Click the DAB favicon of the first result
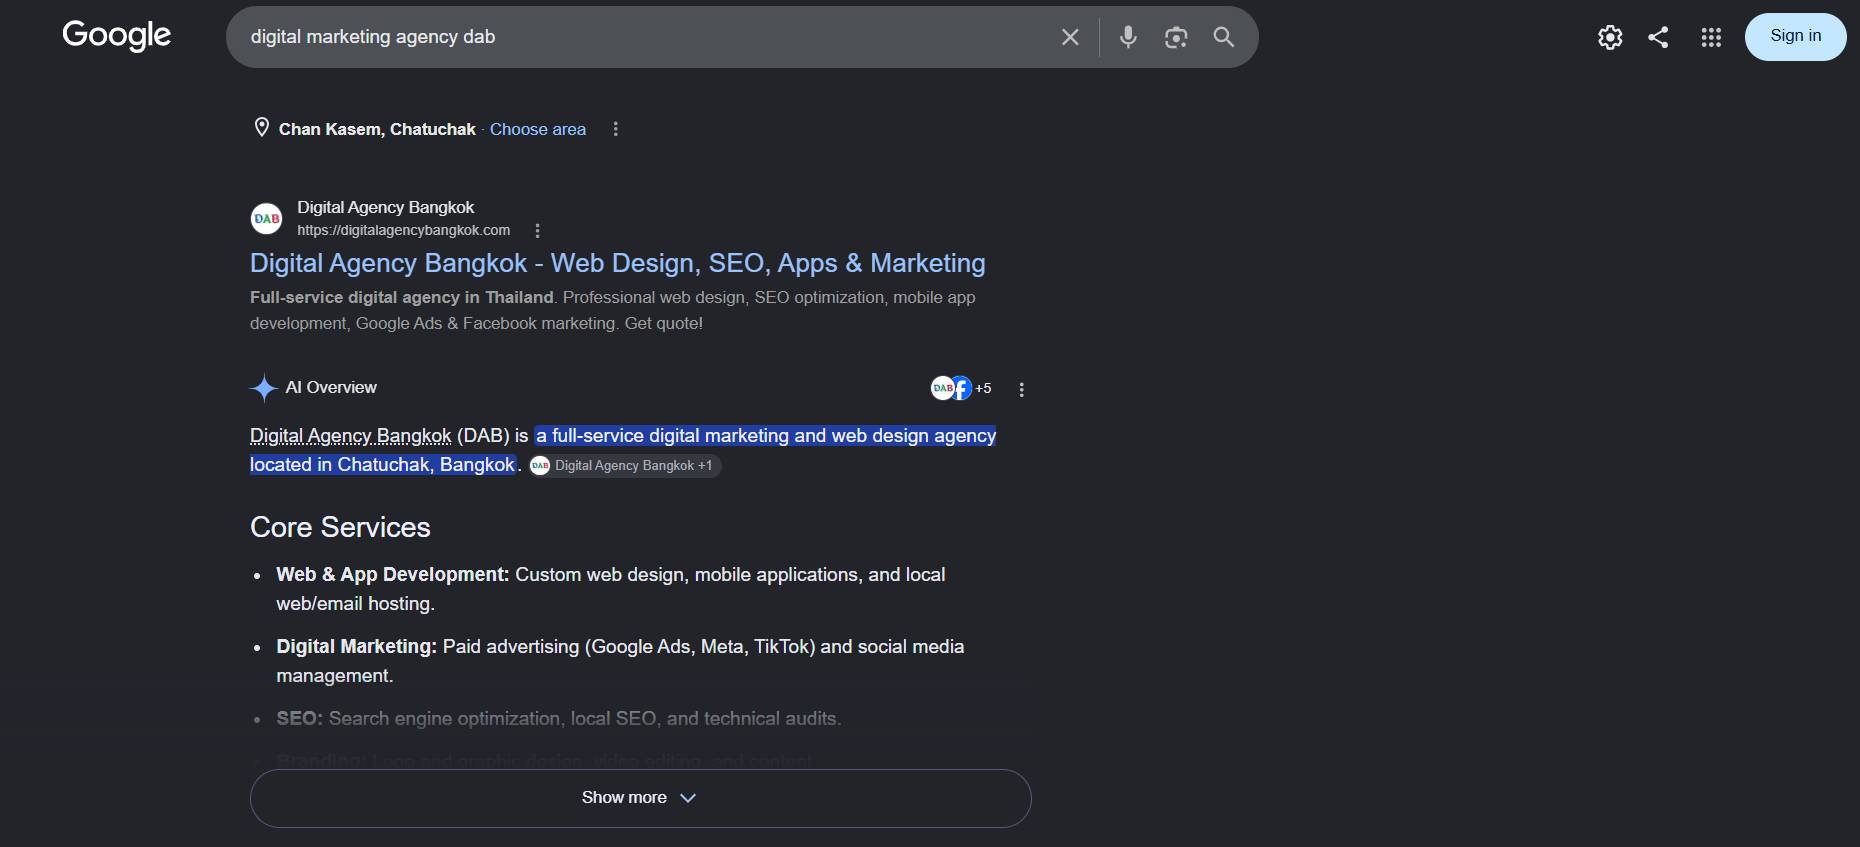The height and width of the screenshot is (847, 1860). (267, 218)
